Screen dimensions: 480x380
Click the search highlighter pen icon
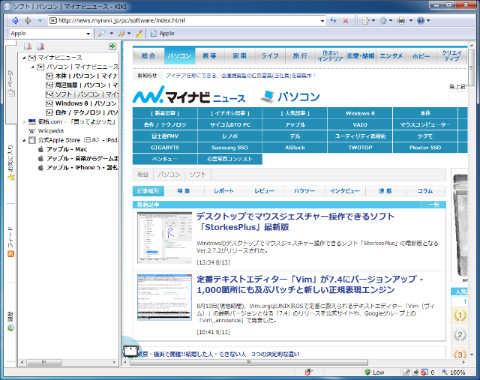click(139, 33)
